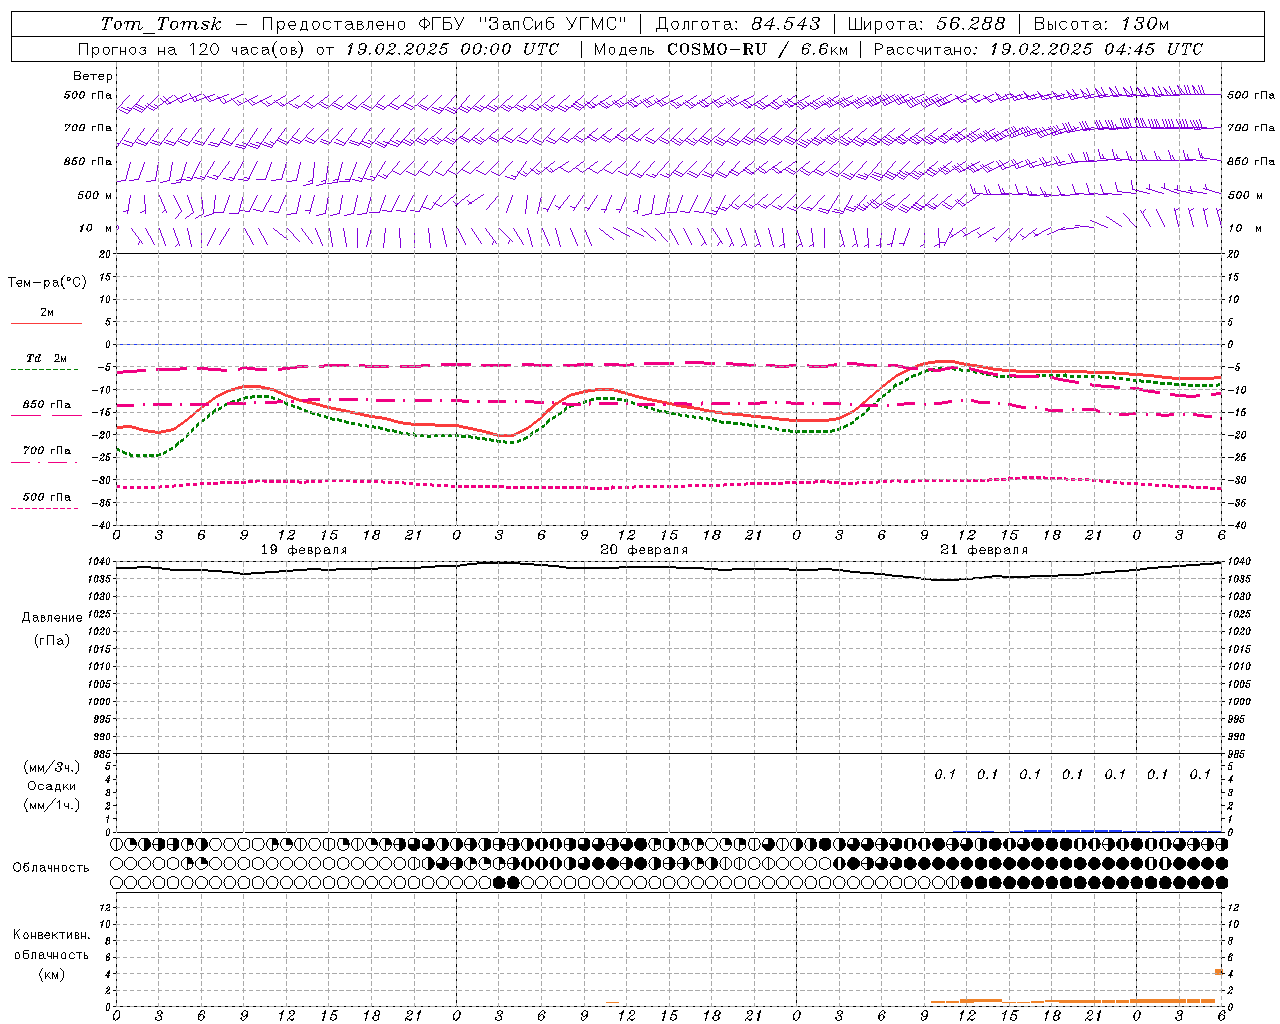This screenshot has width=1280, height=1024.
Task: Click the Долгота: 84.543 value
Action: click(x=738, y=24)
